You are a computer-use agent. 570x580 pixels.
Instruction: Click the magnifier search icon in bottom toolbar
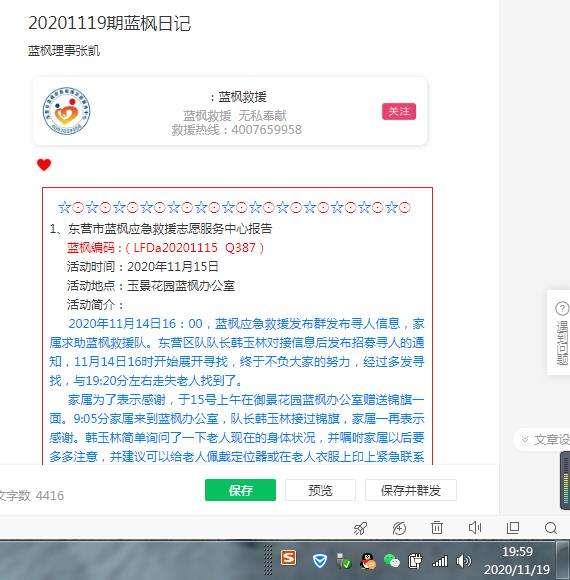(551, 528)
